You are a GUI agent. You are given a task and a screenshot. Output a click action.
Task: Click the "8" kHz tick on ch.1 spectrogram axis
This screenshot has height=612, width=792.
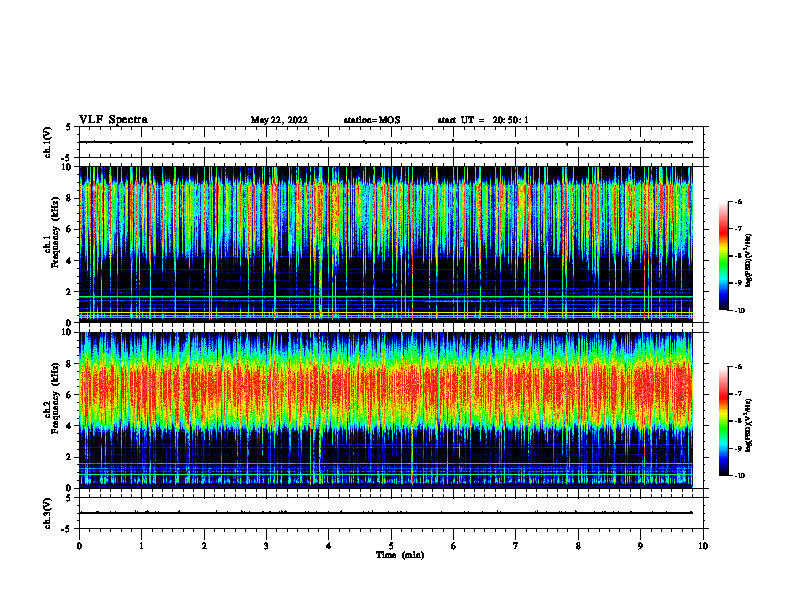[x=69, y=198]
